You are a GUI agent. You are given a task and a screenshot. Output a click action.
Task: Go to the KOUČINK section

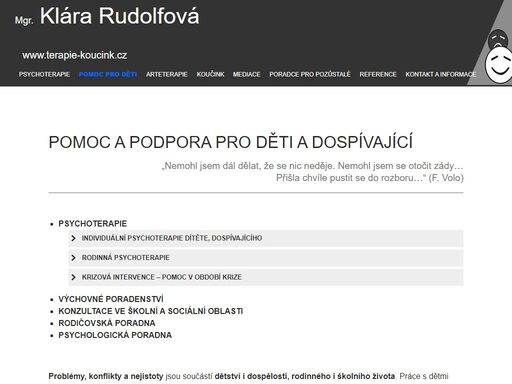210,74
